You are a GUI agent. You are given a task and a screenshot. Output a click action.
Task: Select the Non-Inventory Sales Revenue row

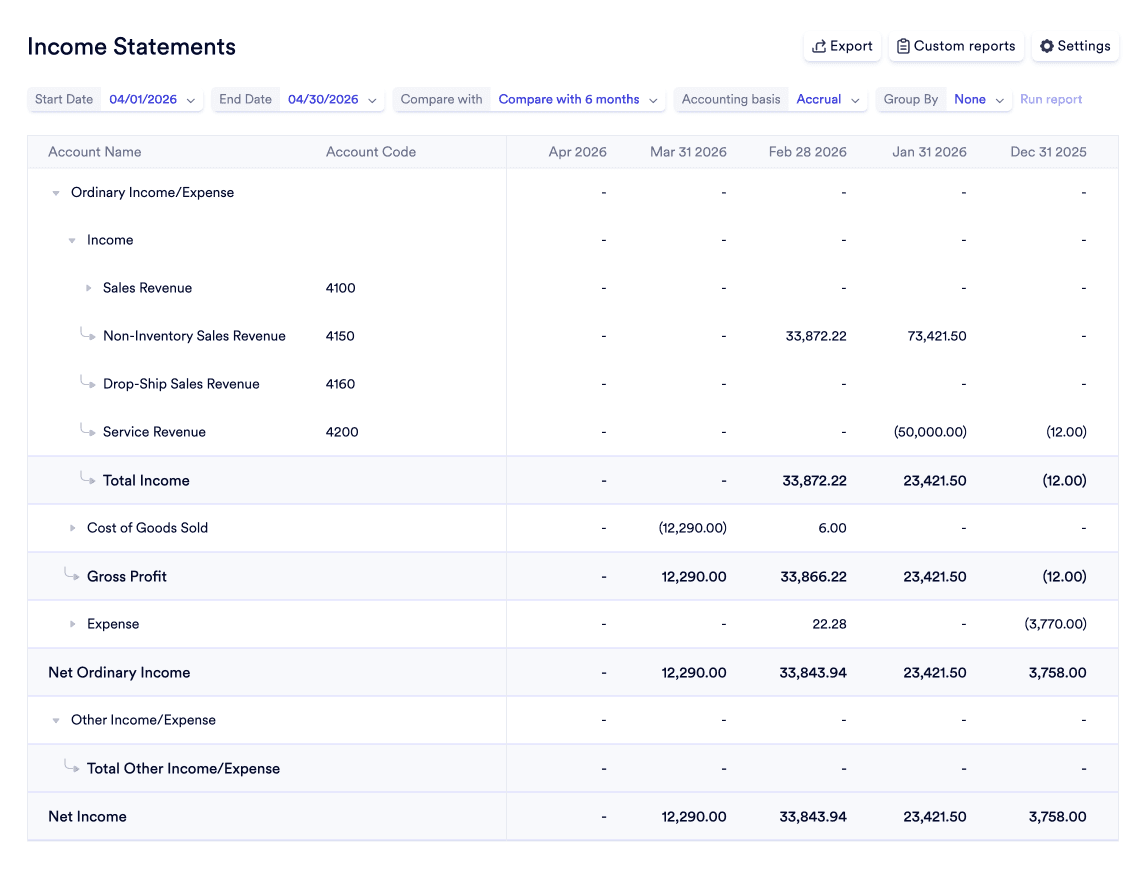click(x=194, y=337)
